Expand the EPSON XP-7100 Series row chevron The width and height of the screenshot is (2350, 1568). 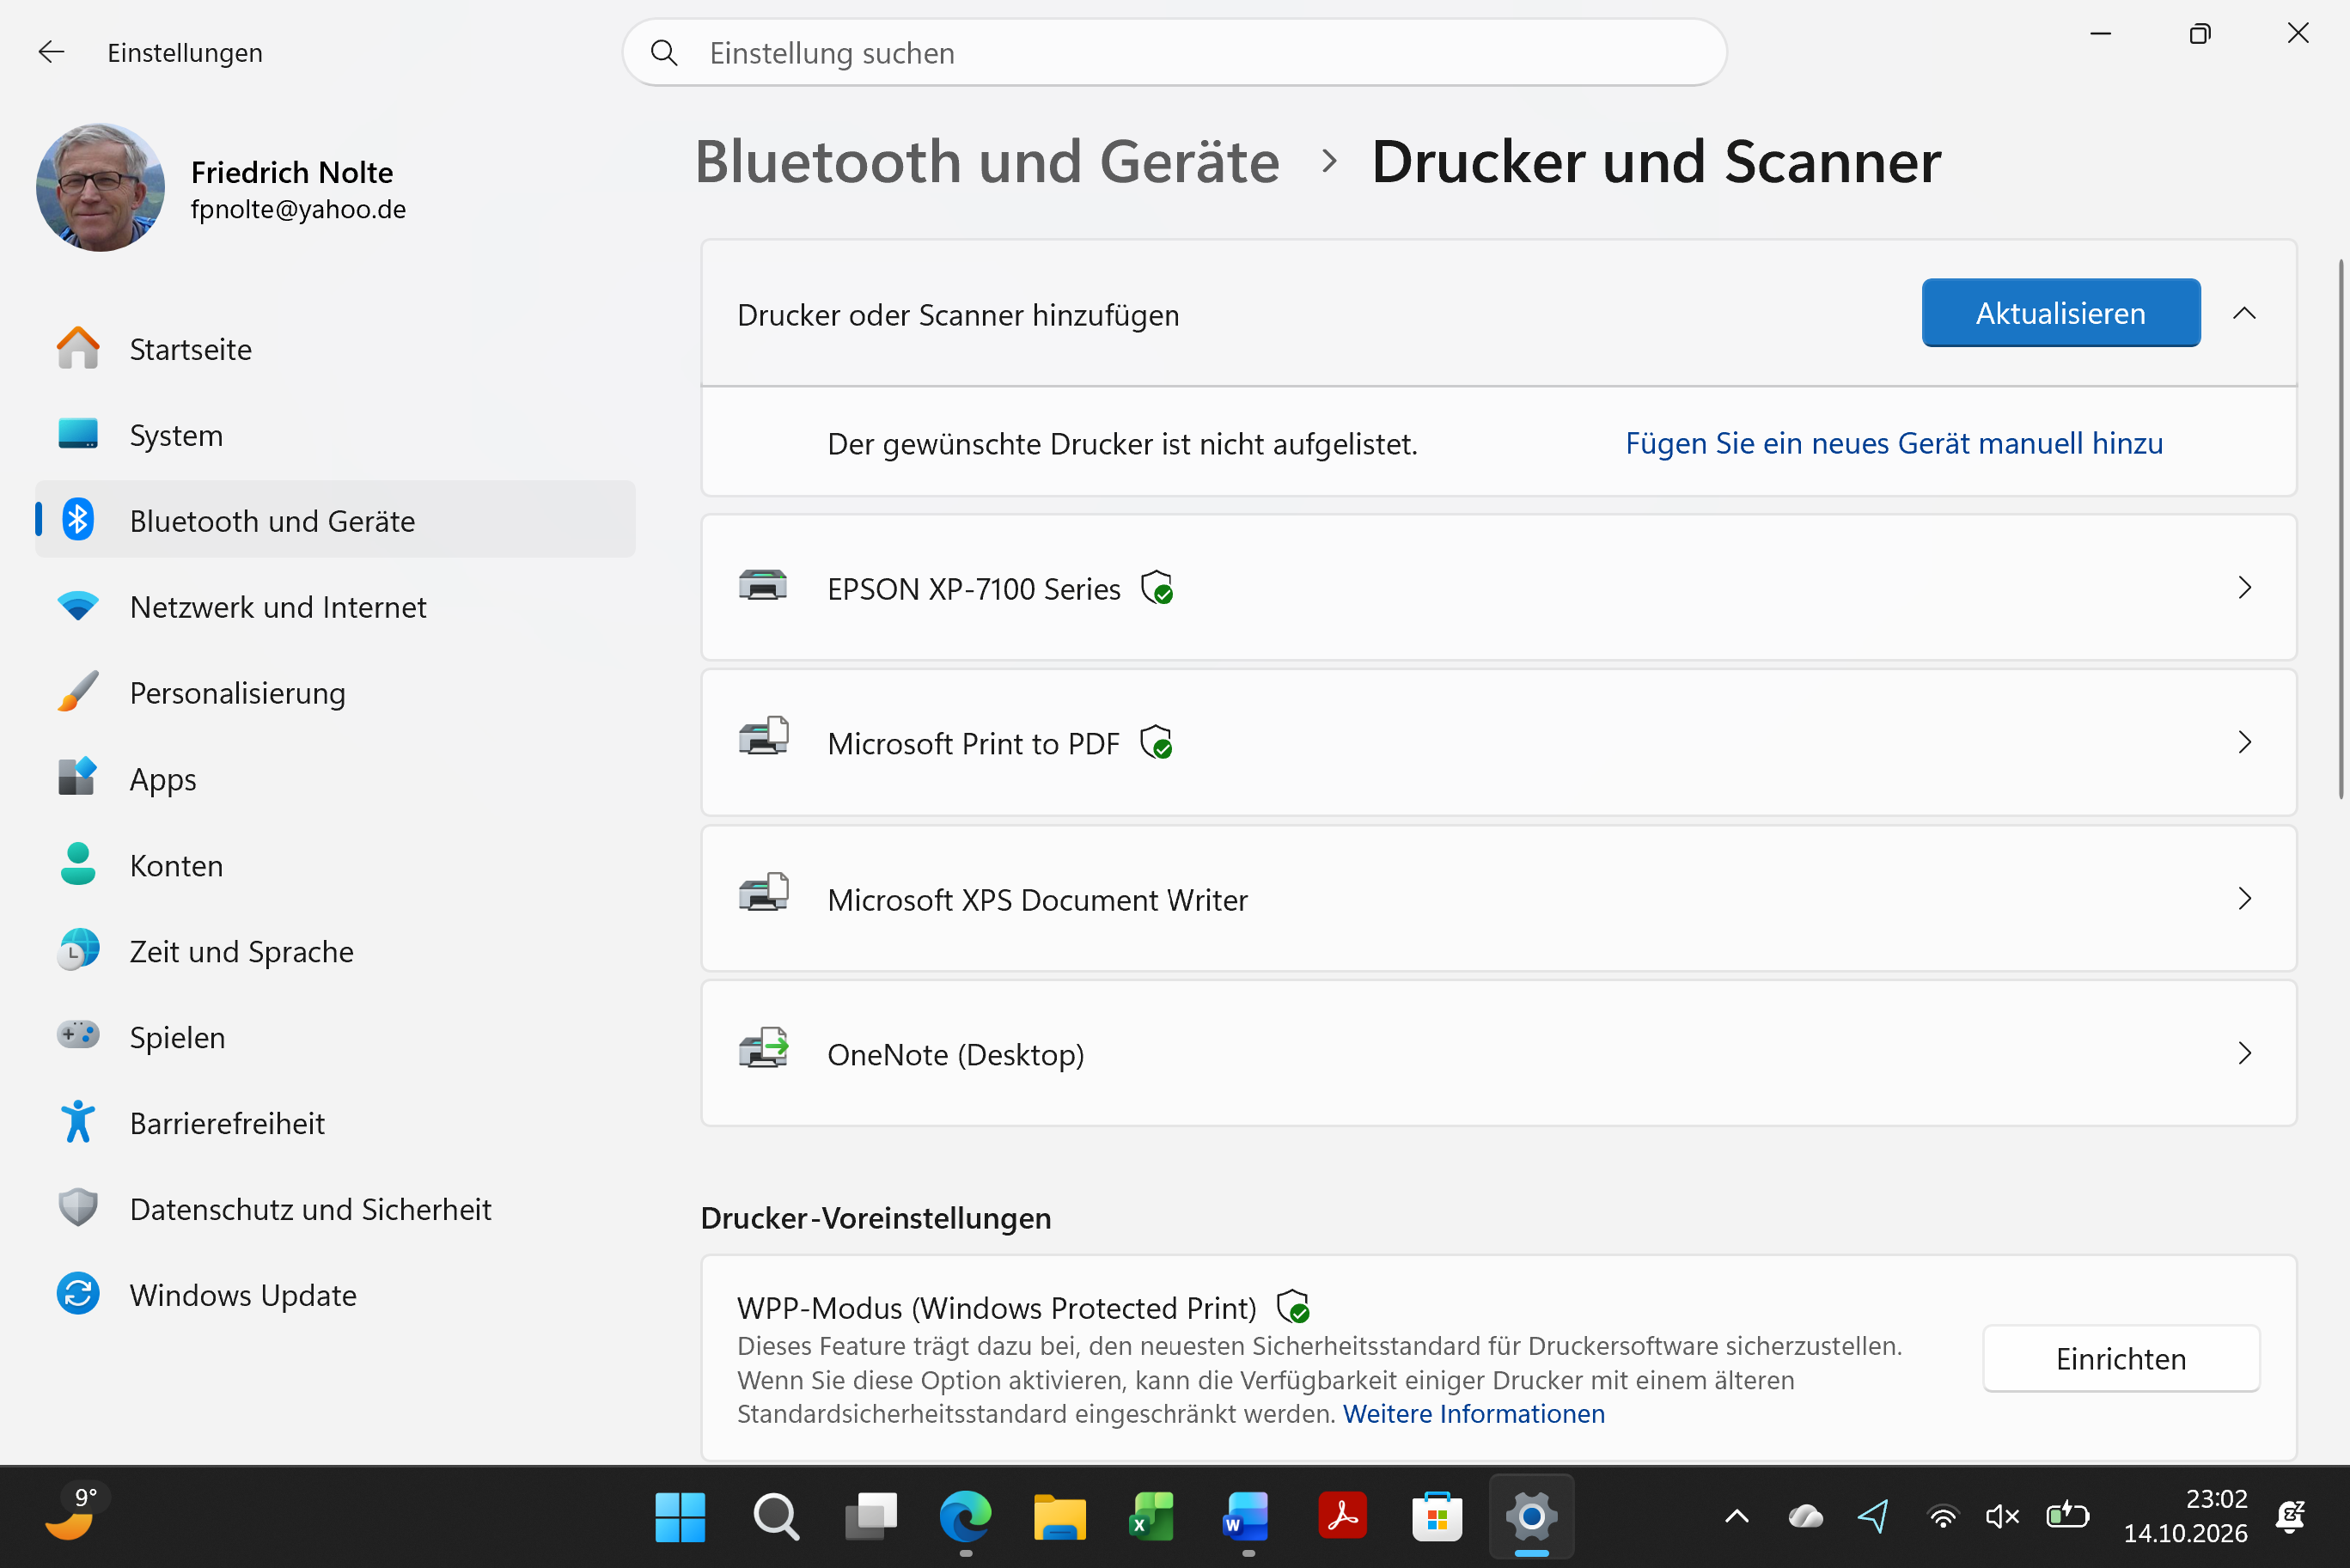click(x=2244, y=587)
